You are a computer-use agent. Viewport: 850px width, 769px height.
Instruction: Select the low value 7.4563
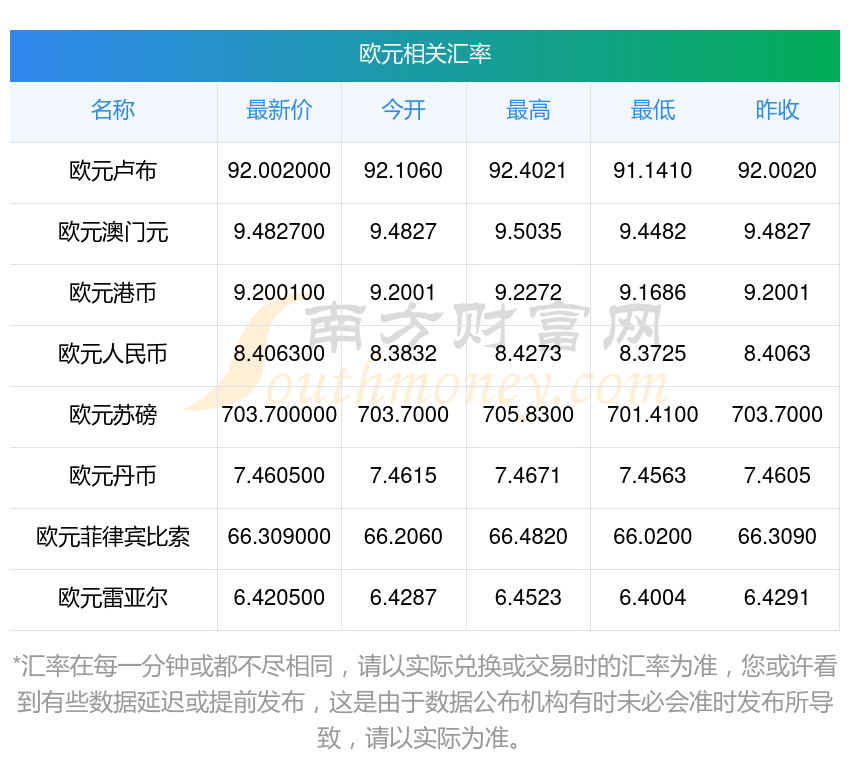coord(653,476)
